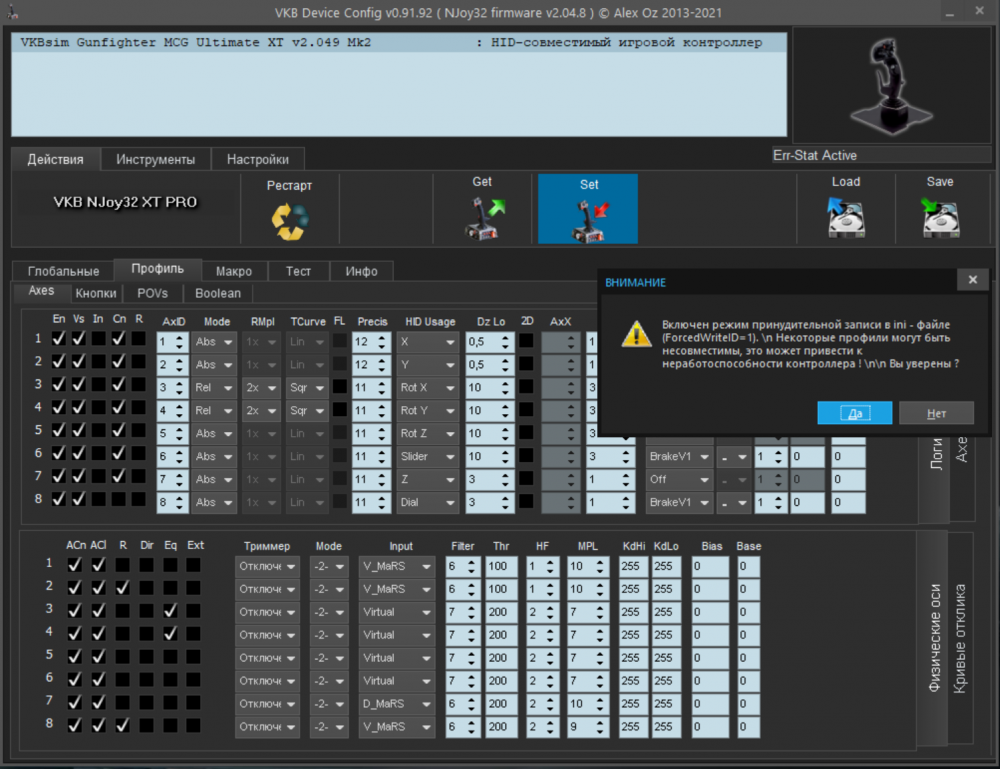Toggle the En checkbox for axis 1
This screenshot has width=1000, height=769.
point(59,340)
